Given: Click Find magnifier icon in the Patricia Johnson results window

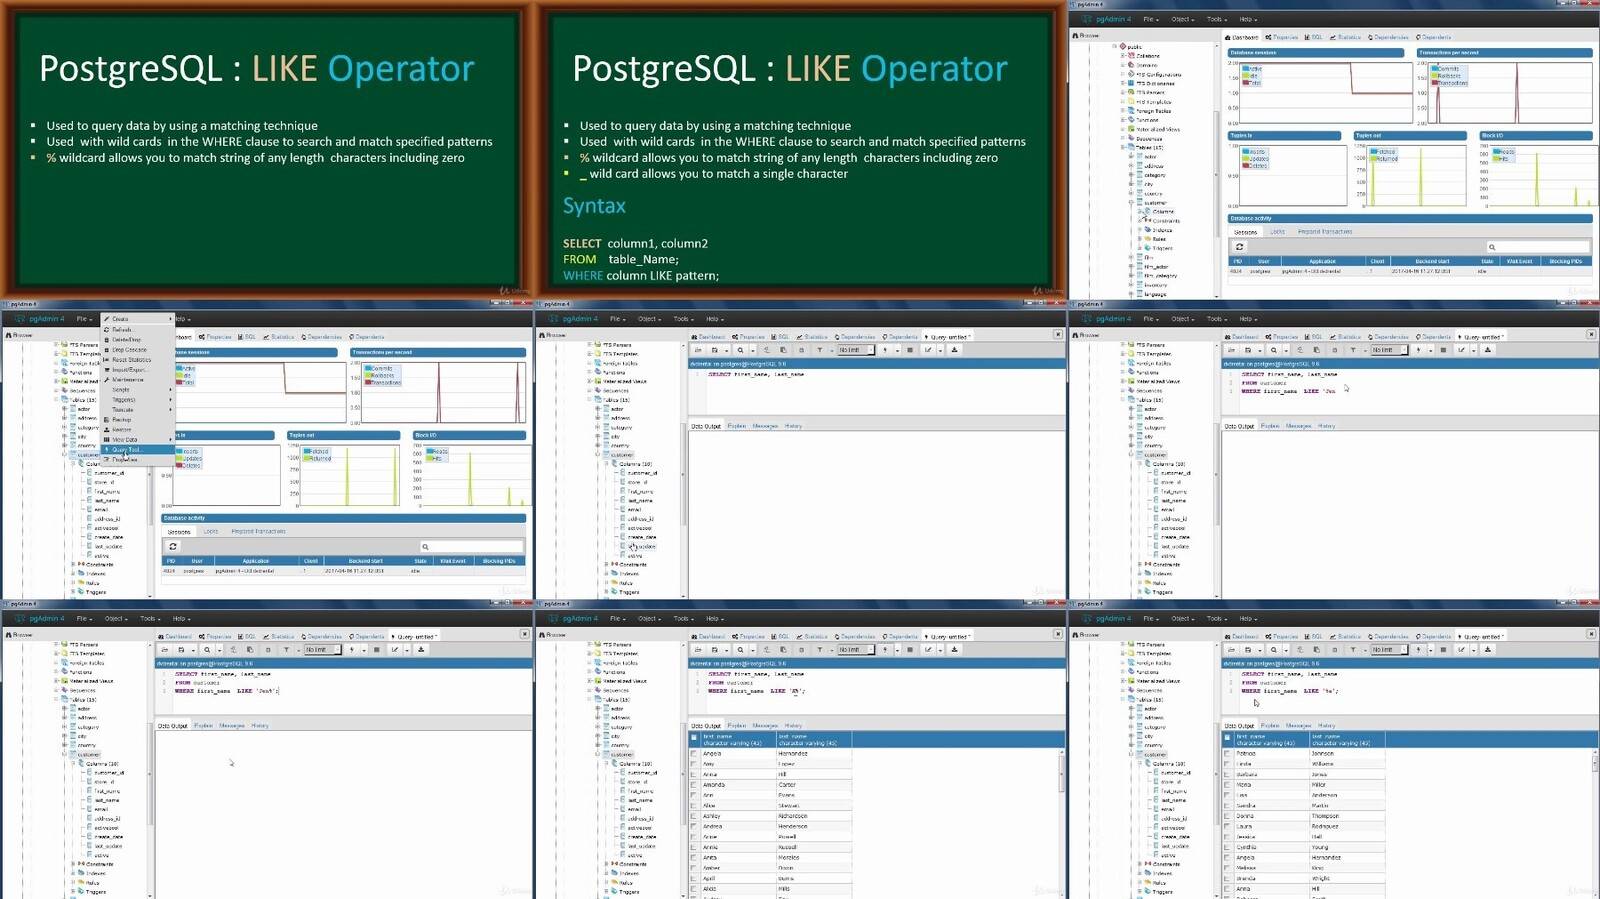Looking at the screenshot, I should click(1274, 650).
